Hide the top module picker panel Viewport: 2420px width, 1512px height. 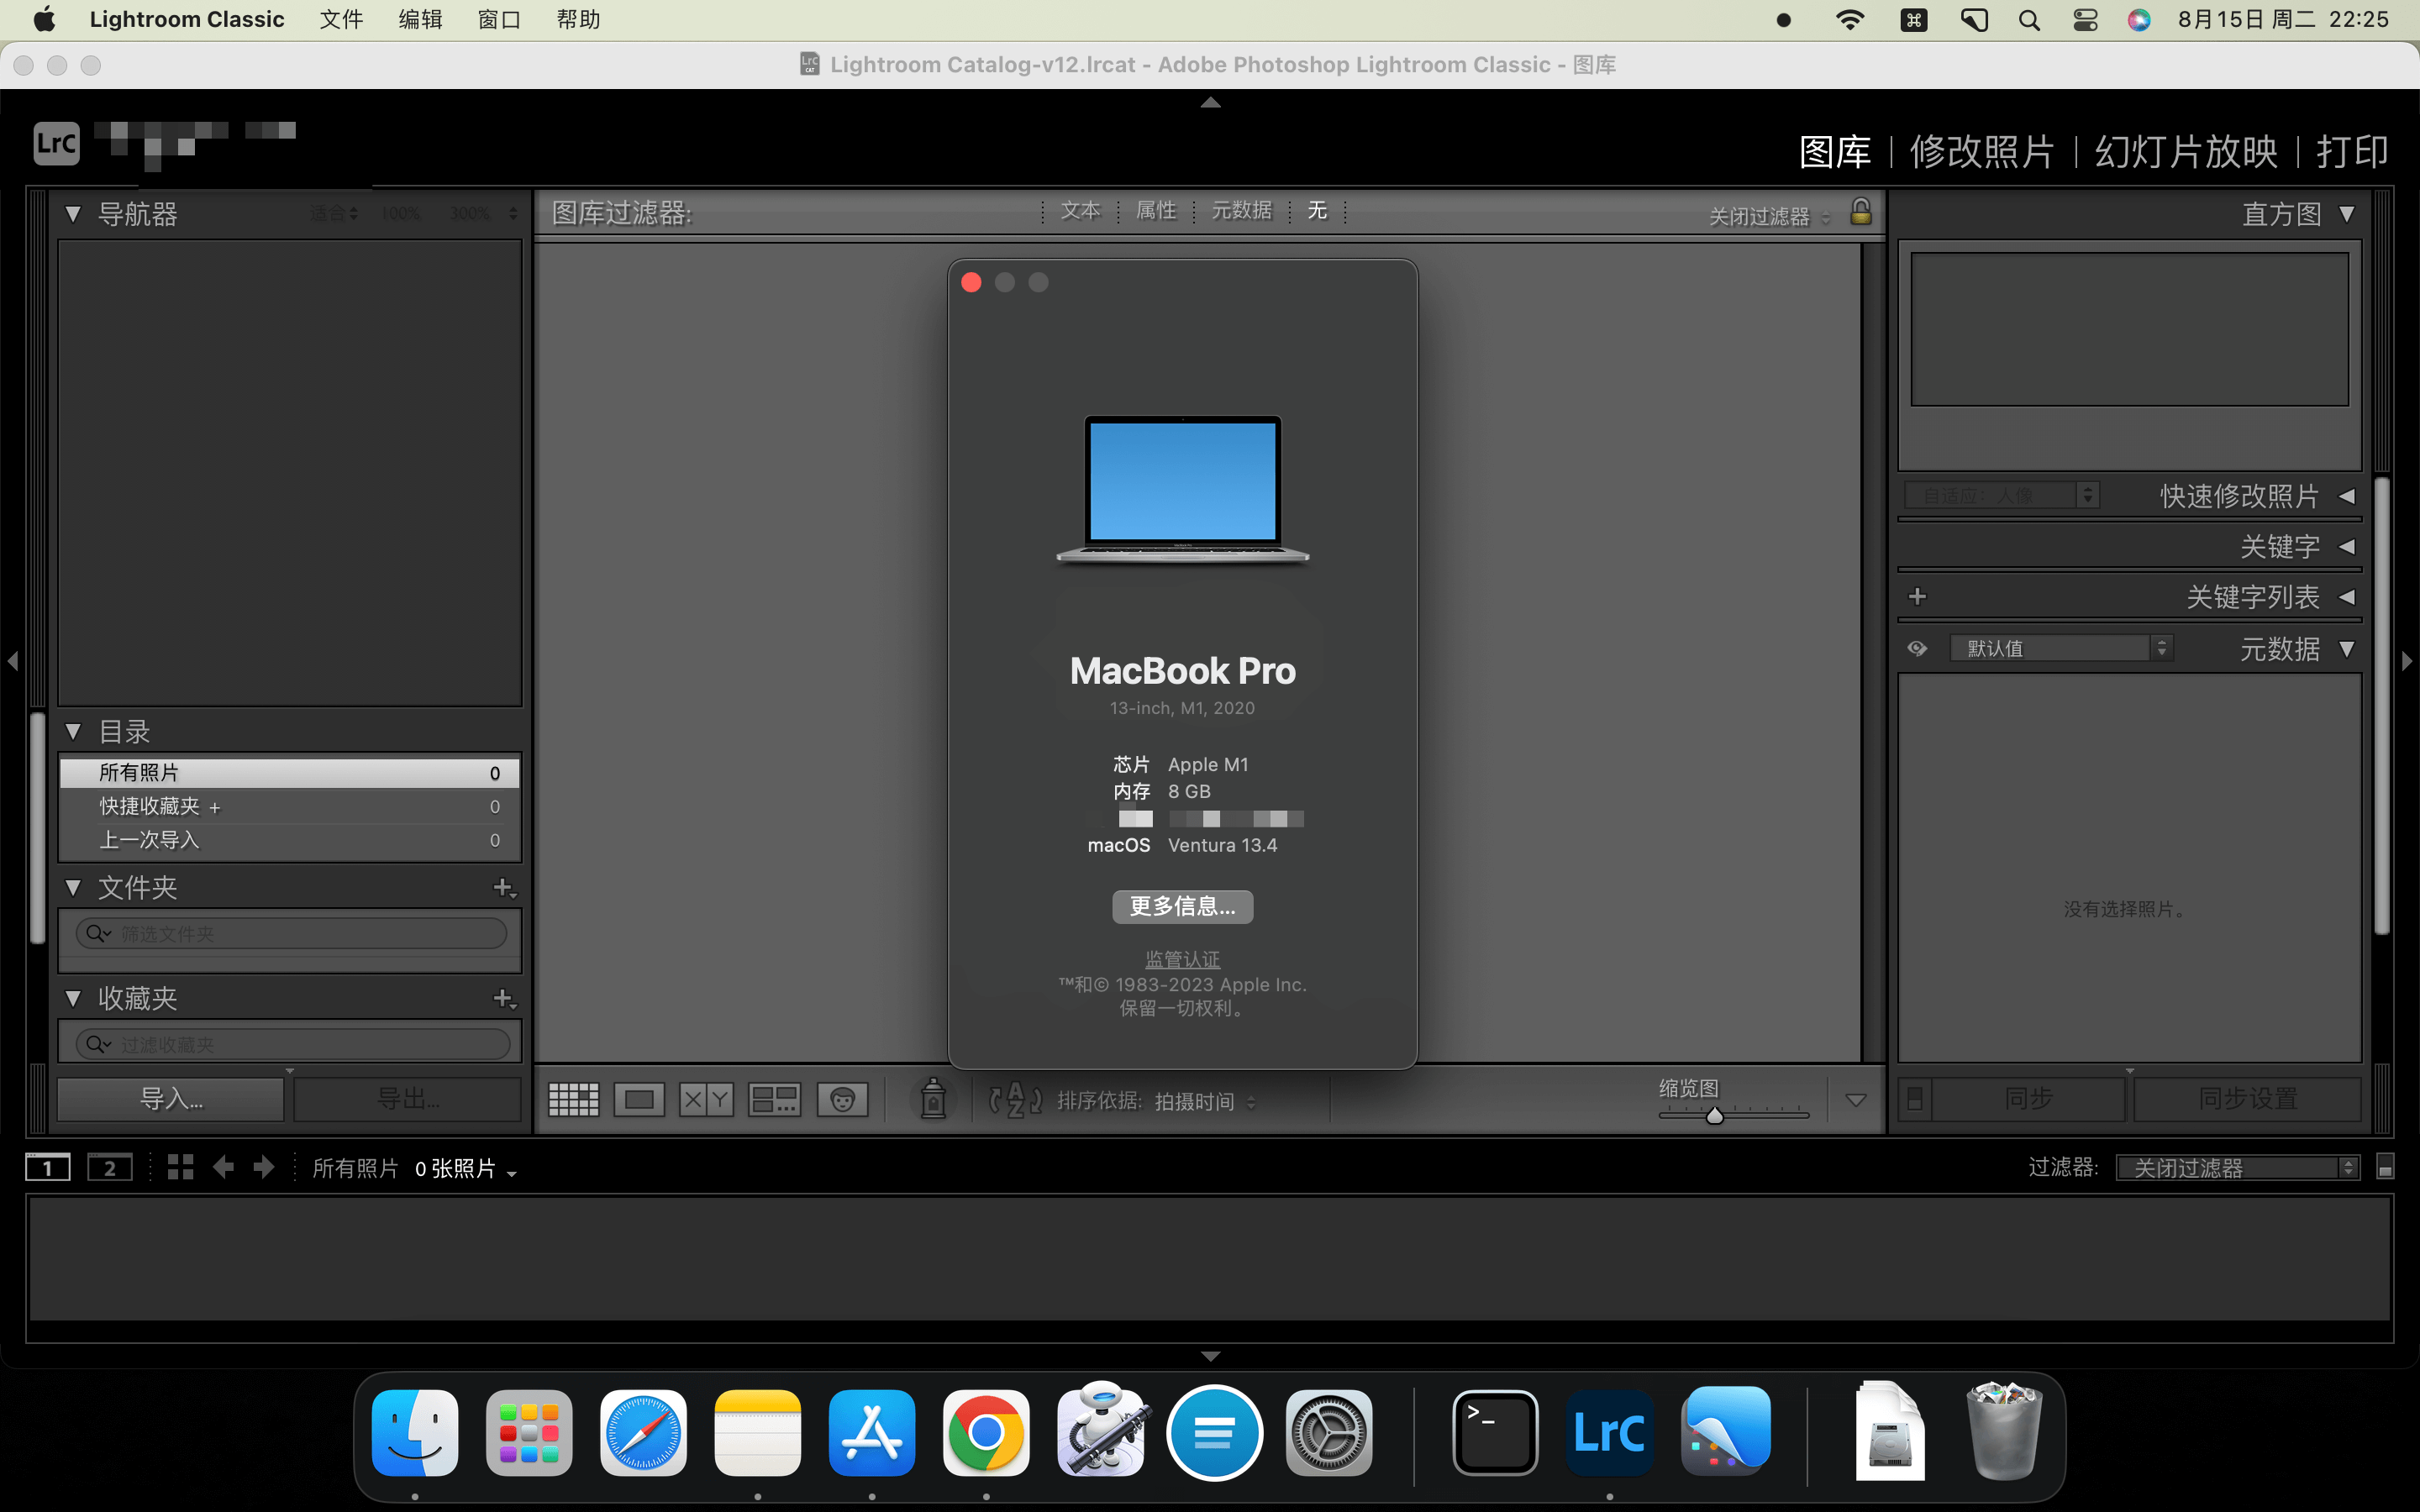(1210, 102)
